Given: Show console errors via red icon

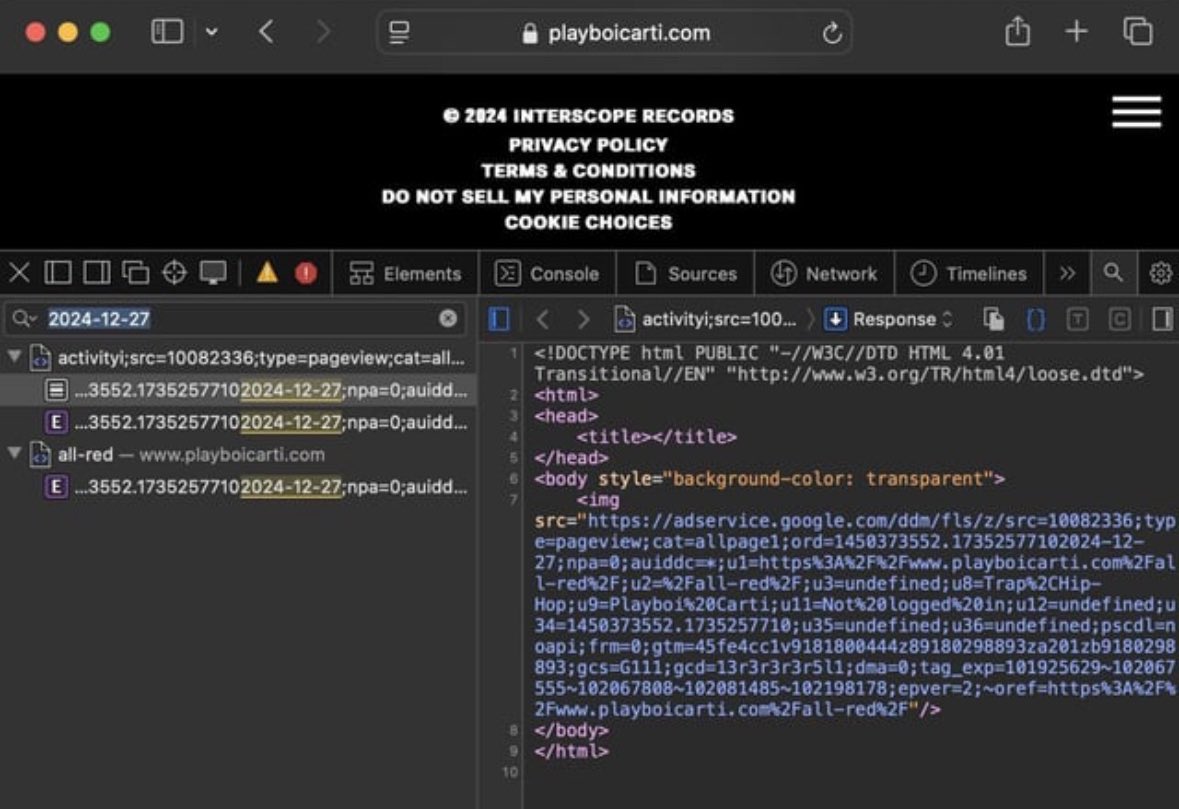Looking at the screenshot, I should [x=305, y=273].
